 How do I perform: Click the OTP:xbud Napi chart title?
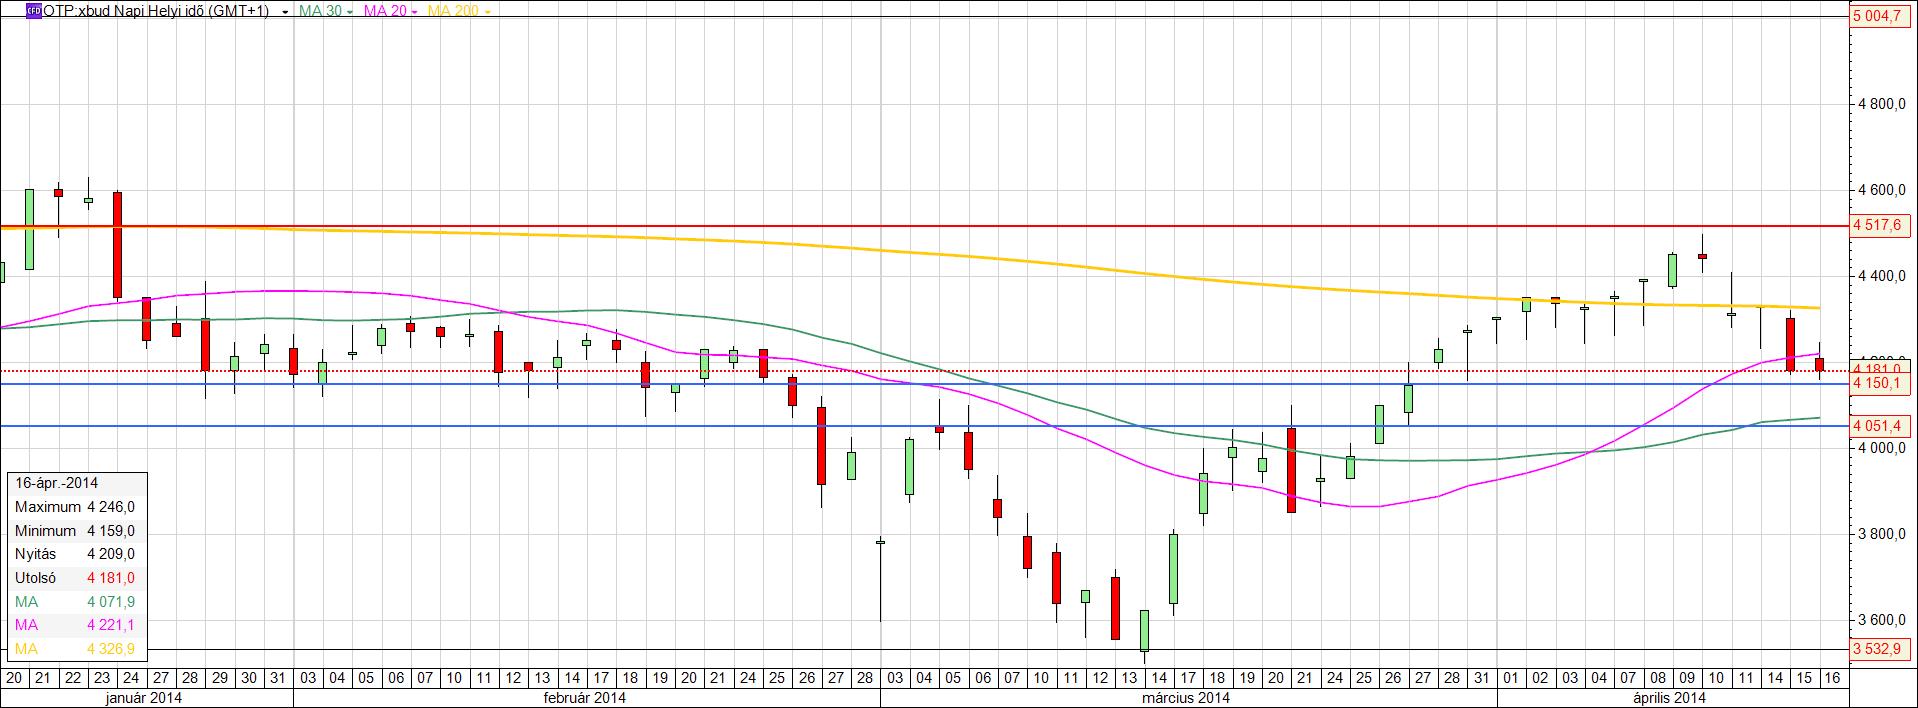coord(156,11)
